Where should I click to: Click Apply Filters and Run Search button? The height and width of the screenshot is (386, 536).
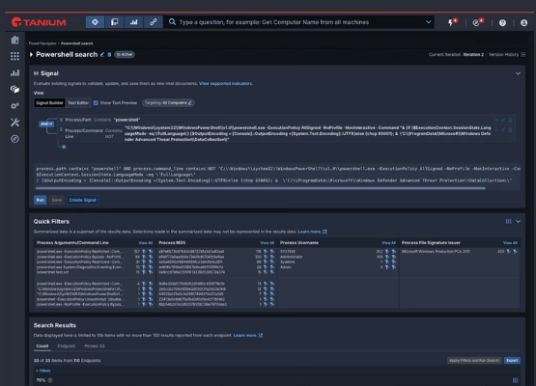pyautogui.click(x=474, y=360)
